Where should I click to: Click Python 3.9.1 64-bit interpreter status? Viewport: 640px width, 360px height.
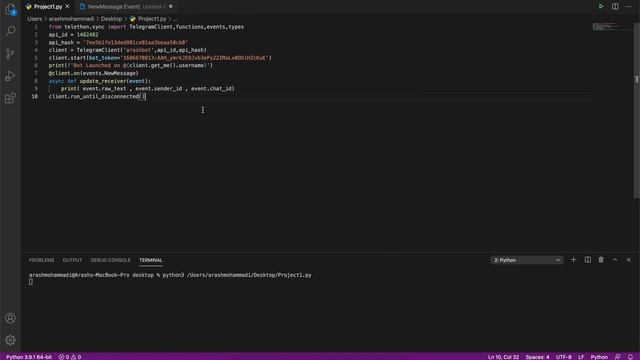click(29, 357)
